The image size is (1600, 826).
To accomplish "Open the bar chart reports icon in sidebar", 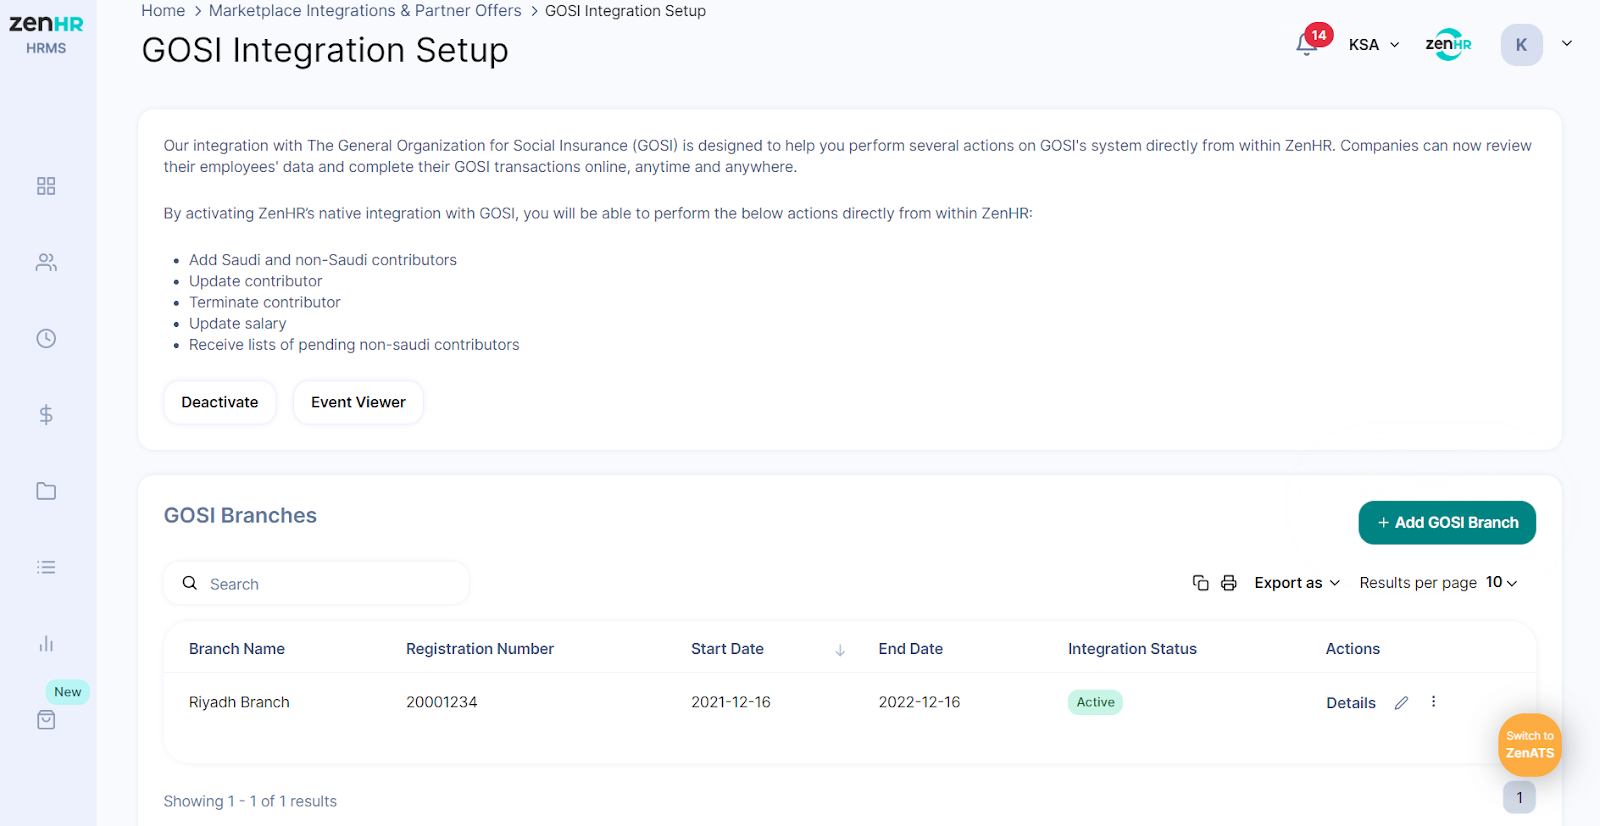I will click(x=46, y=643).
